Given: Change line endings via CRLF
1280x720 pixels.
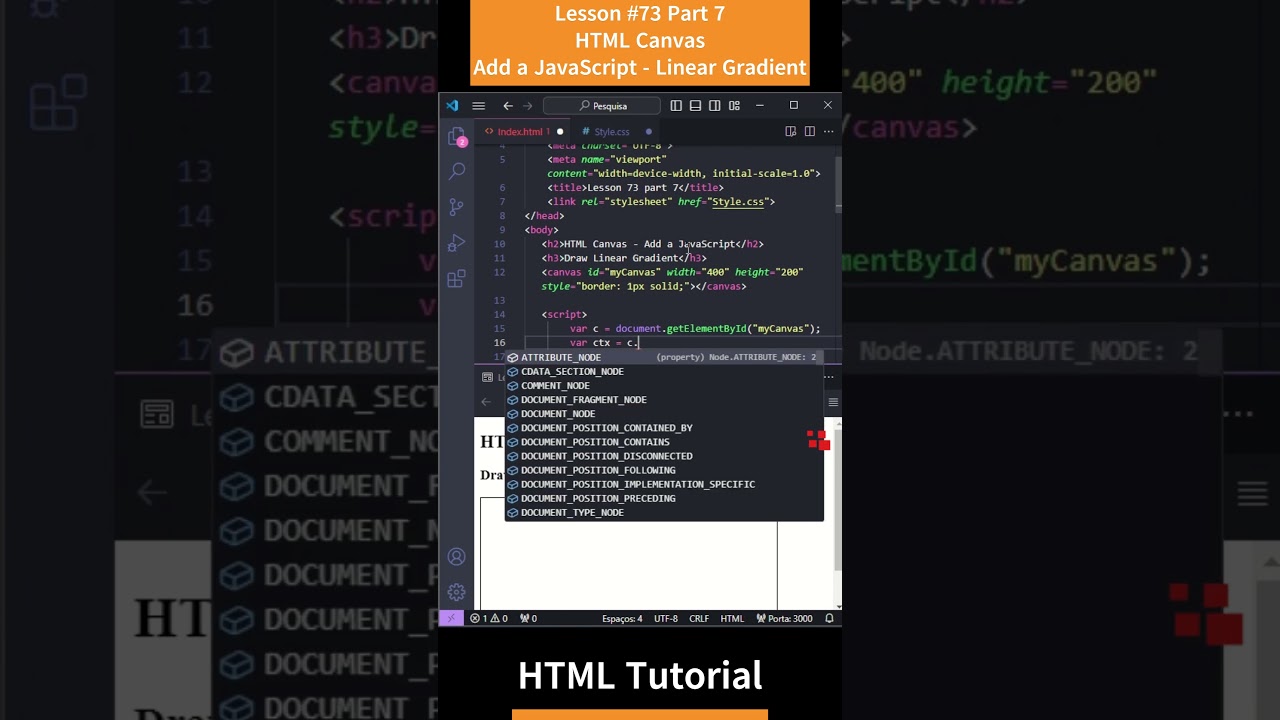Looking at the screenshot, I should pyautogui.click(x=699, y=618).
